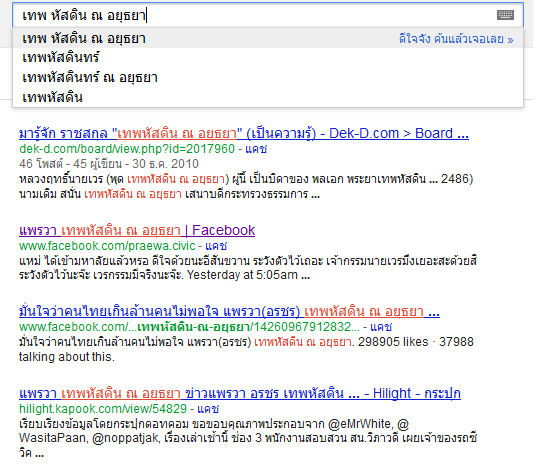Click the www.facebook.com/praewa.civic URL text
539x472 pixels.
[x=107, y=246]
